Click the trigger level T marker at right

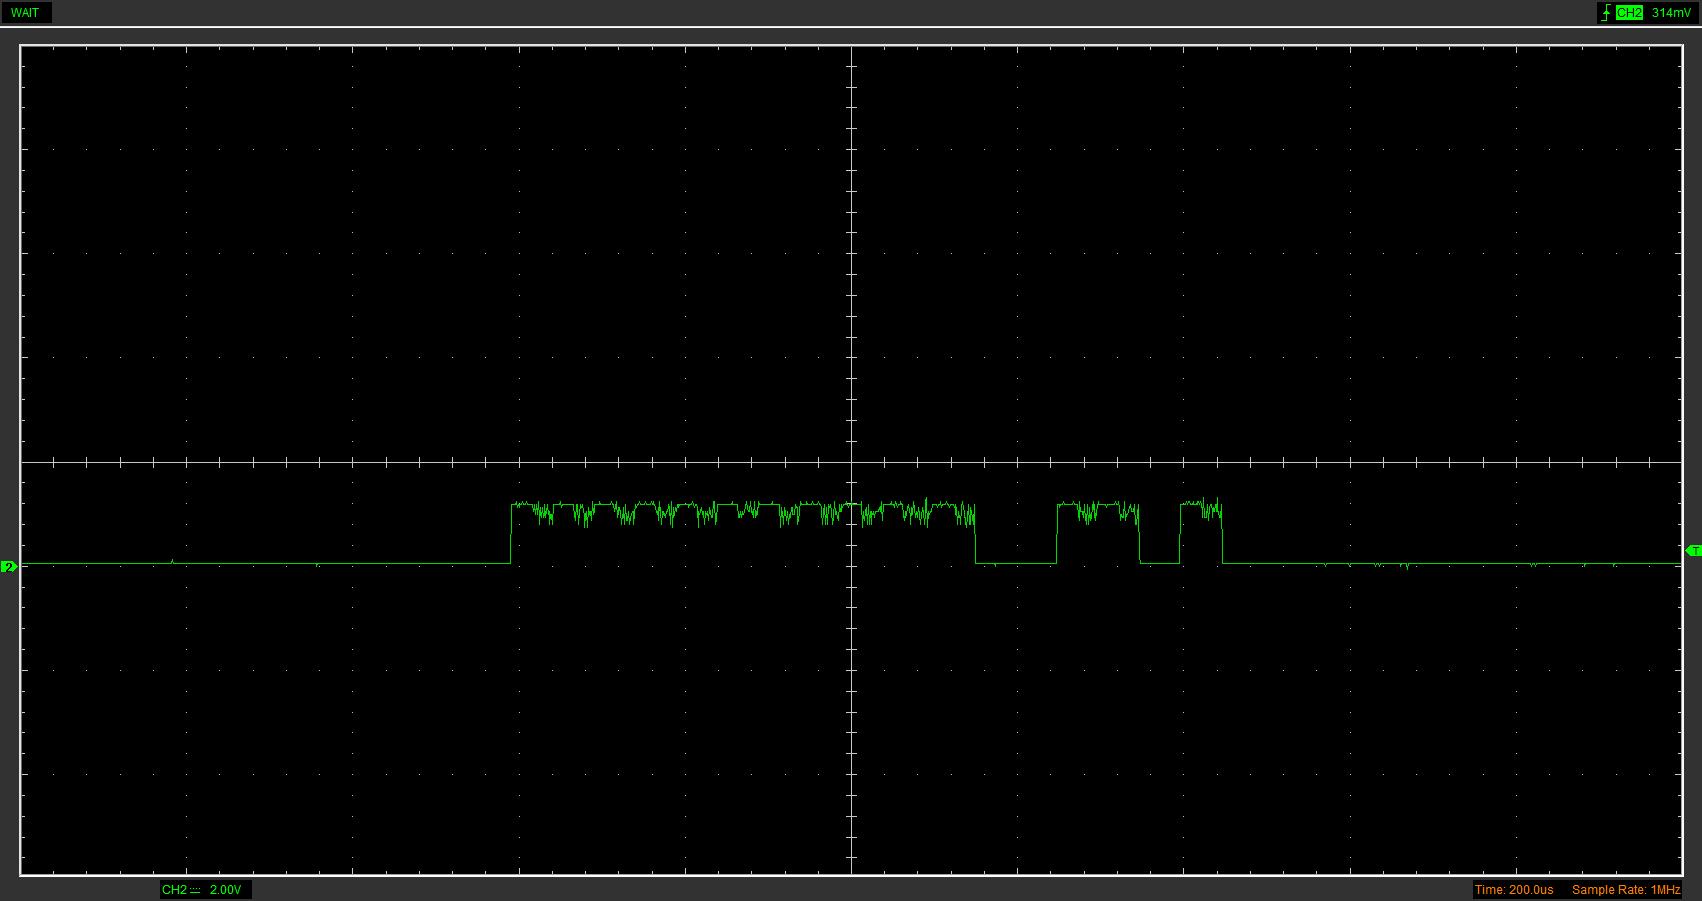[1693, 551]
